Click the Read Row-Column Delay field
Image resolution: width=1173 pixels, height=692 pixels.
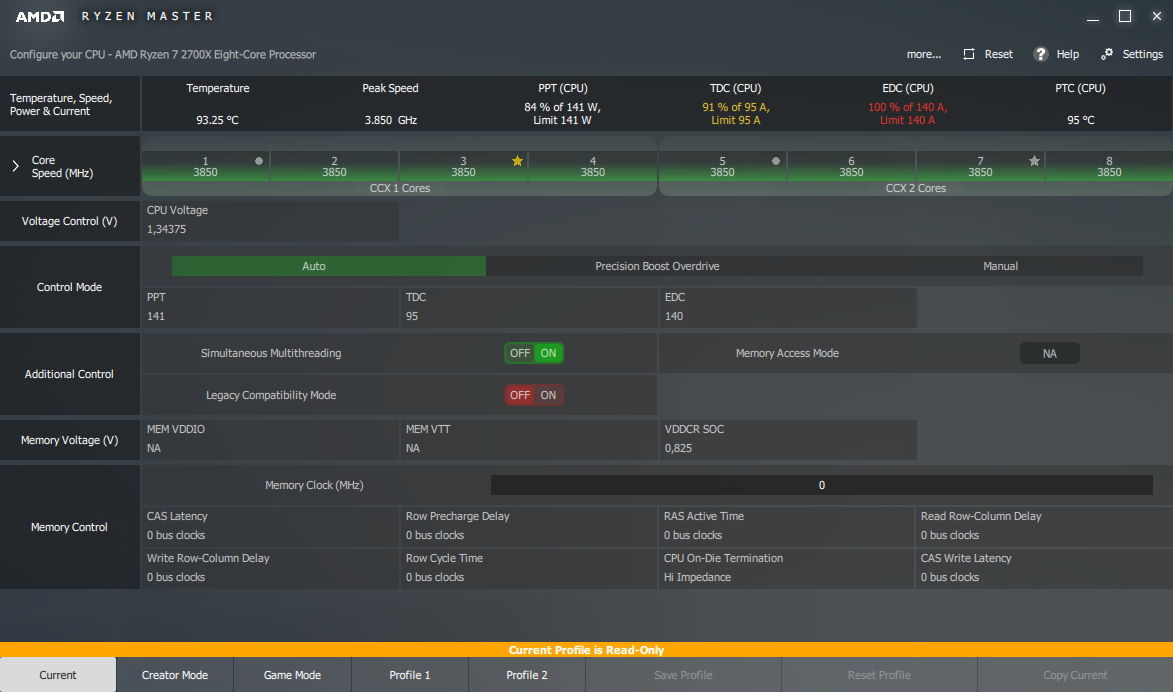click(x=1044, y=526)
